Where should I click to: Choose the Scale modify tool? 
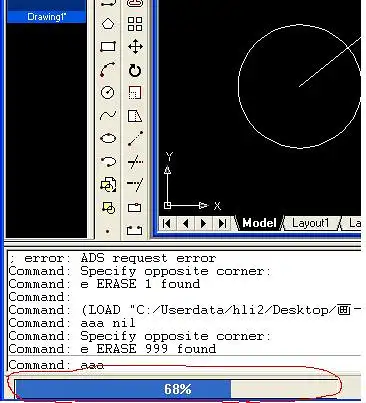coord(135,93)
